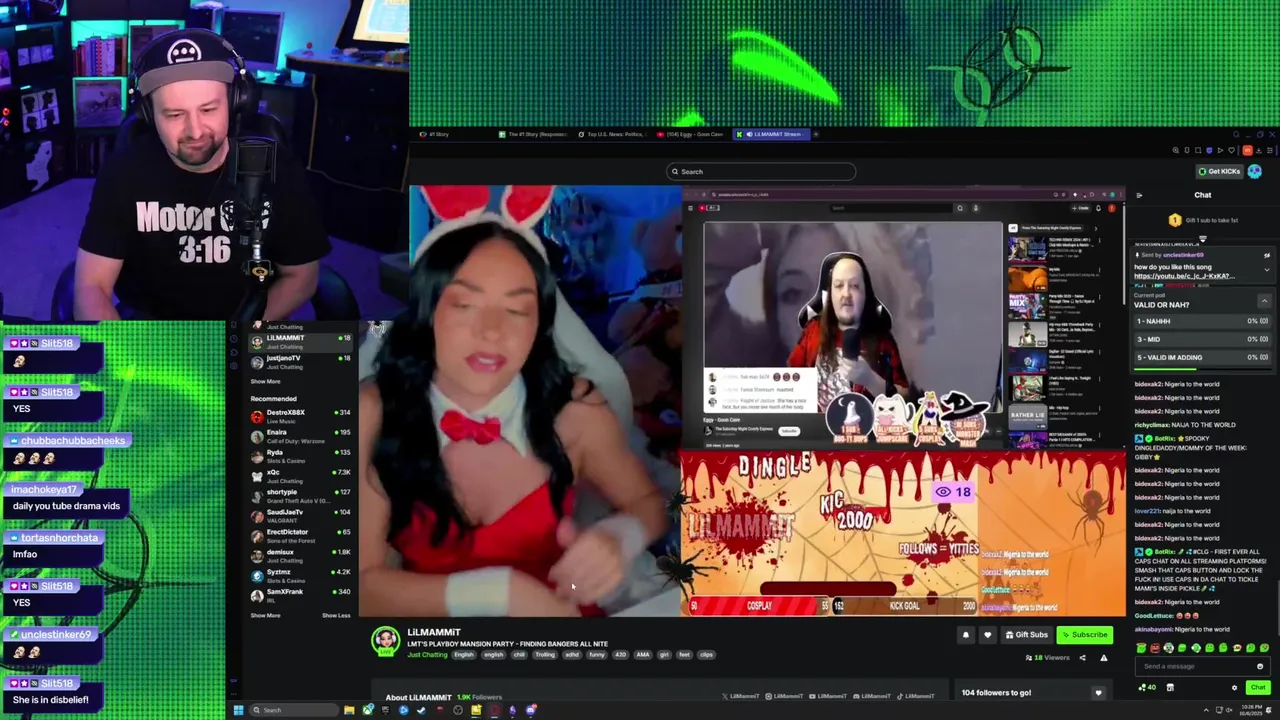Click the notification bell beside Gift Subs
1280x720 pixels.
point(966,635)
